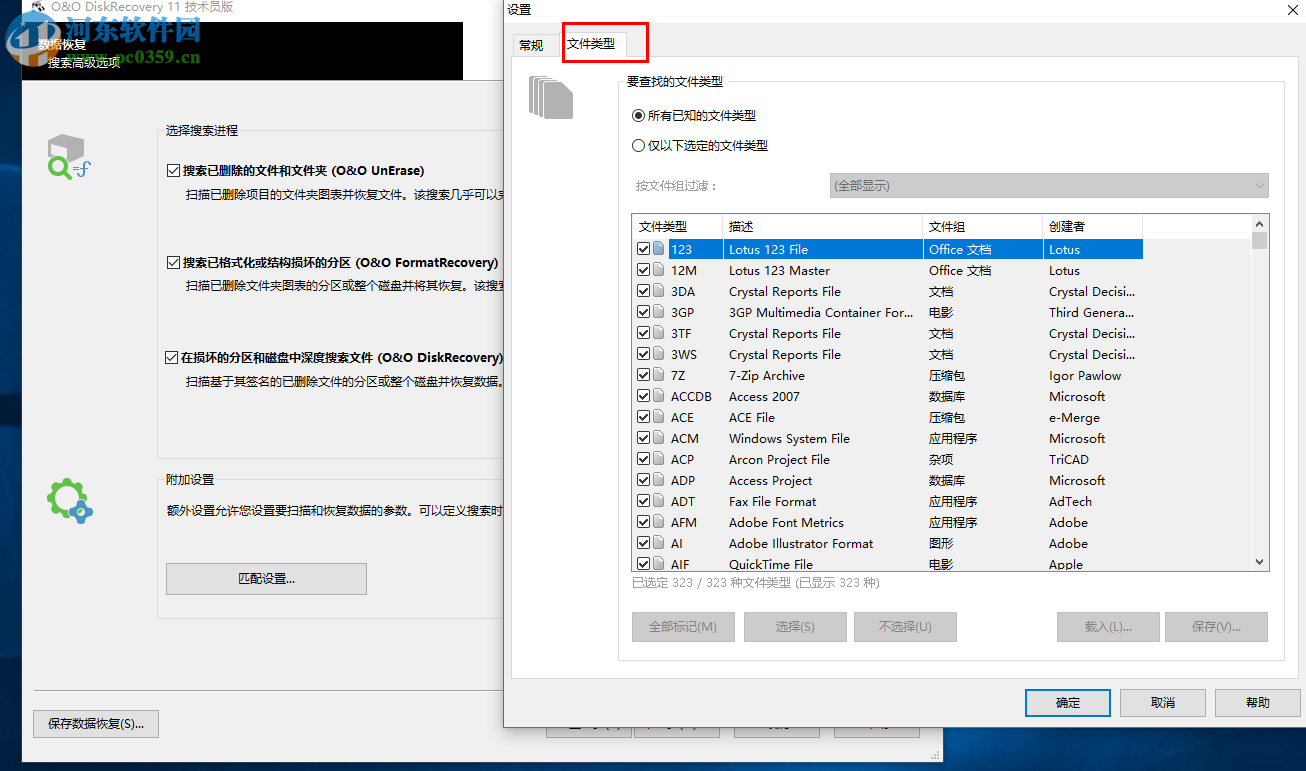Image resolution: width=1306 pixels, height=771 pixels.
Task: Close the 设置 dialog
Action: (x=1291, y=9)
